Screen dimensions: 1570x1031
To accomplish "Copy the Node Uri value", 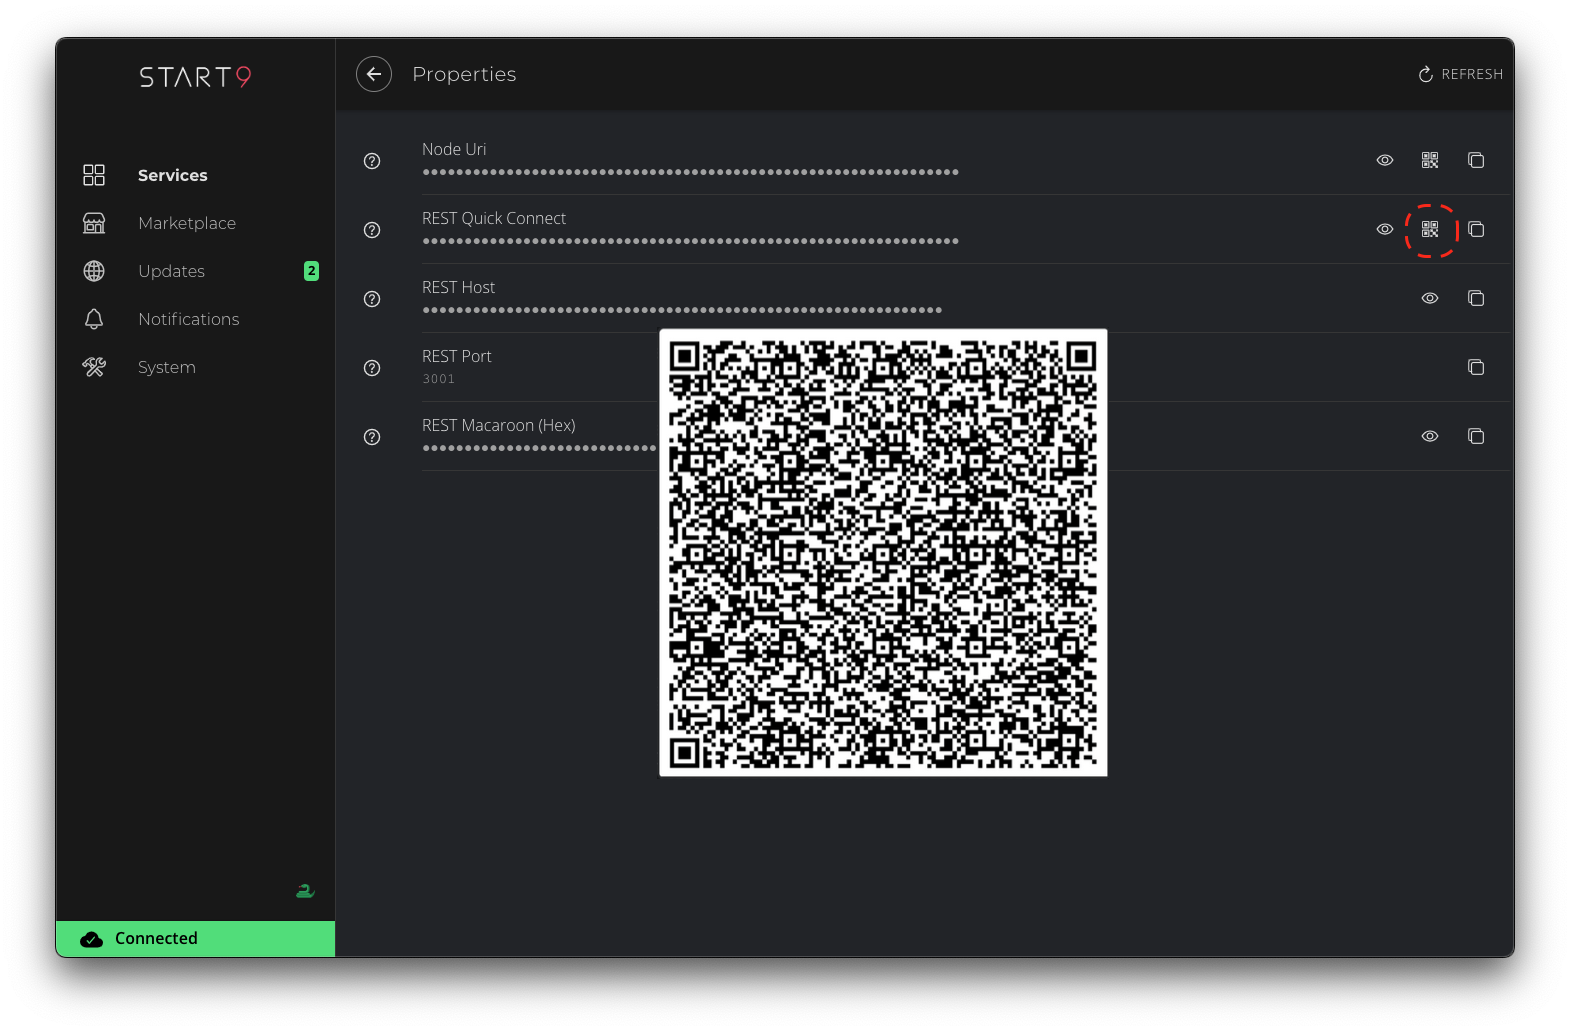I will (1475, 160).
